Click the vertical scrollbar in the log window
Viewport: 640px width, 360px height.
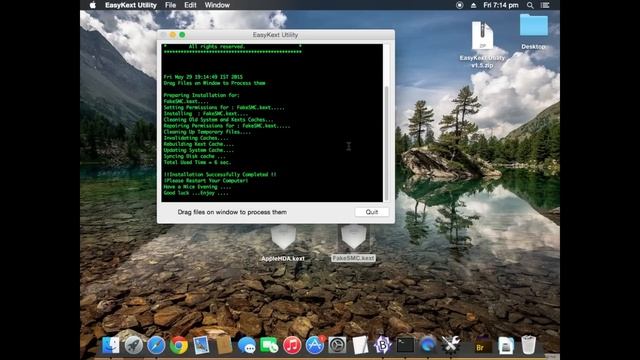click(386, 143)
